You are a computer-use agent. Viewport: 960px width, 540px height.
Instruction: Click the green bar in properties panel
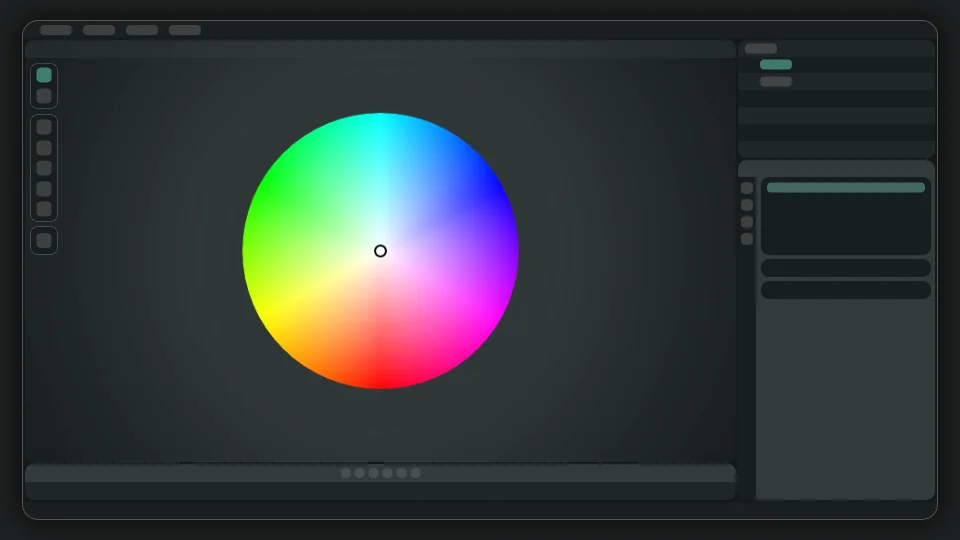[846, 188]
